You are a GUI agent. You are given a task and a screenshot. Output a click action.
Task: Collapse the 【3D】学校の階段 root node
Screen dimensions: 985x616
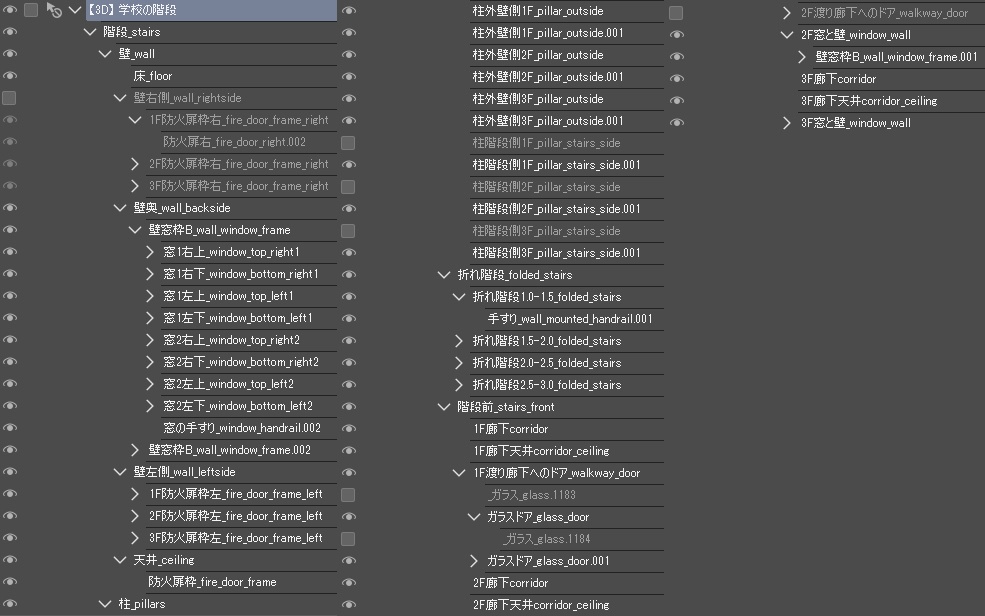[75, 9]
